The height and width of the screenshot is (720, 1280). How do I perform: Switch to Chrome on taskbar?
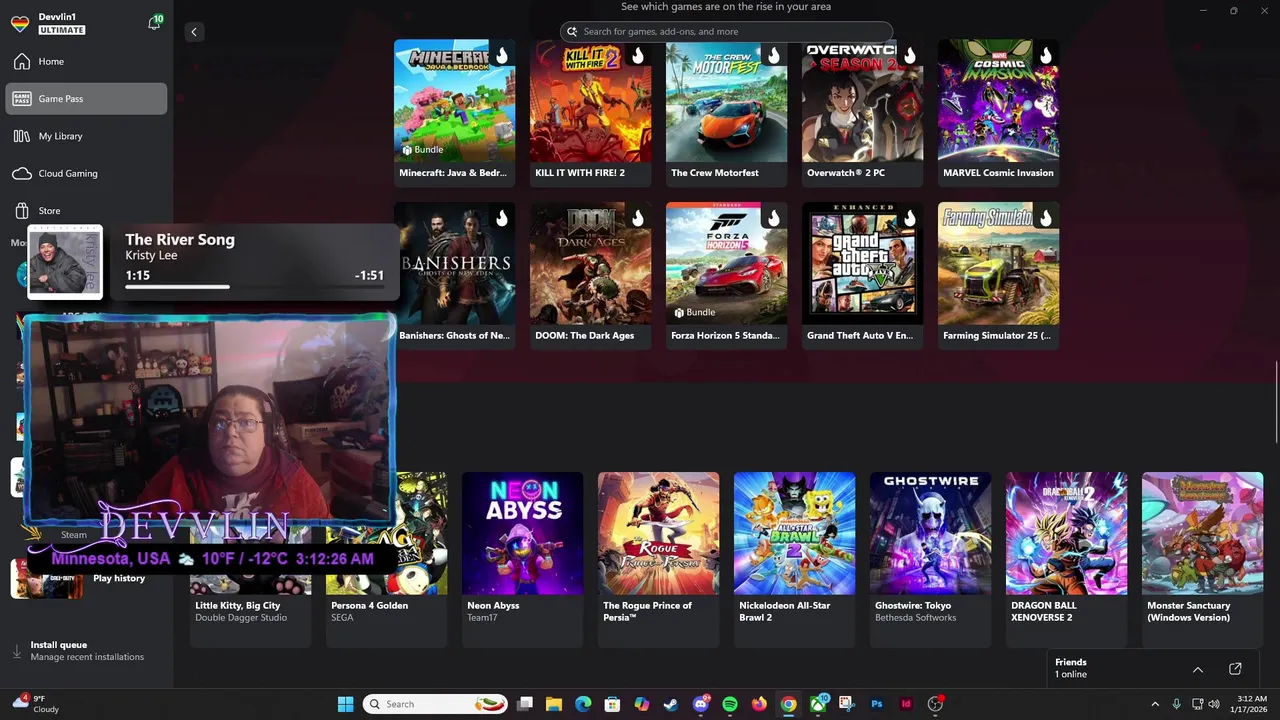point(789,704)
